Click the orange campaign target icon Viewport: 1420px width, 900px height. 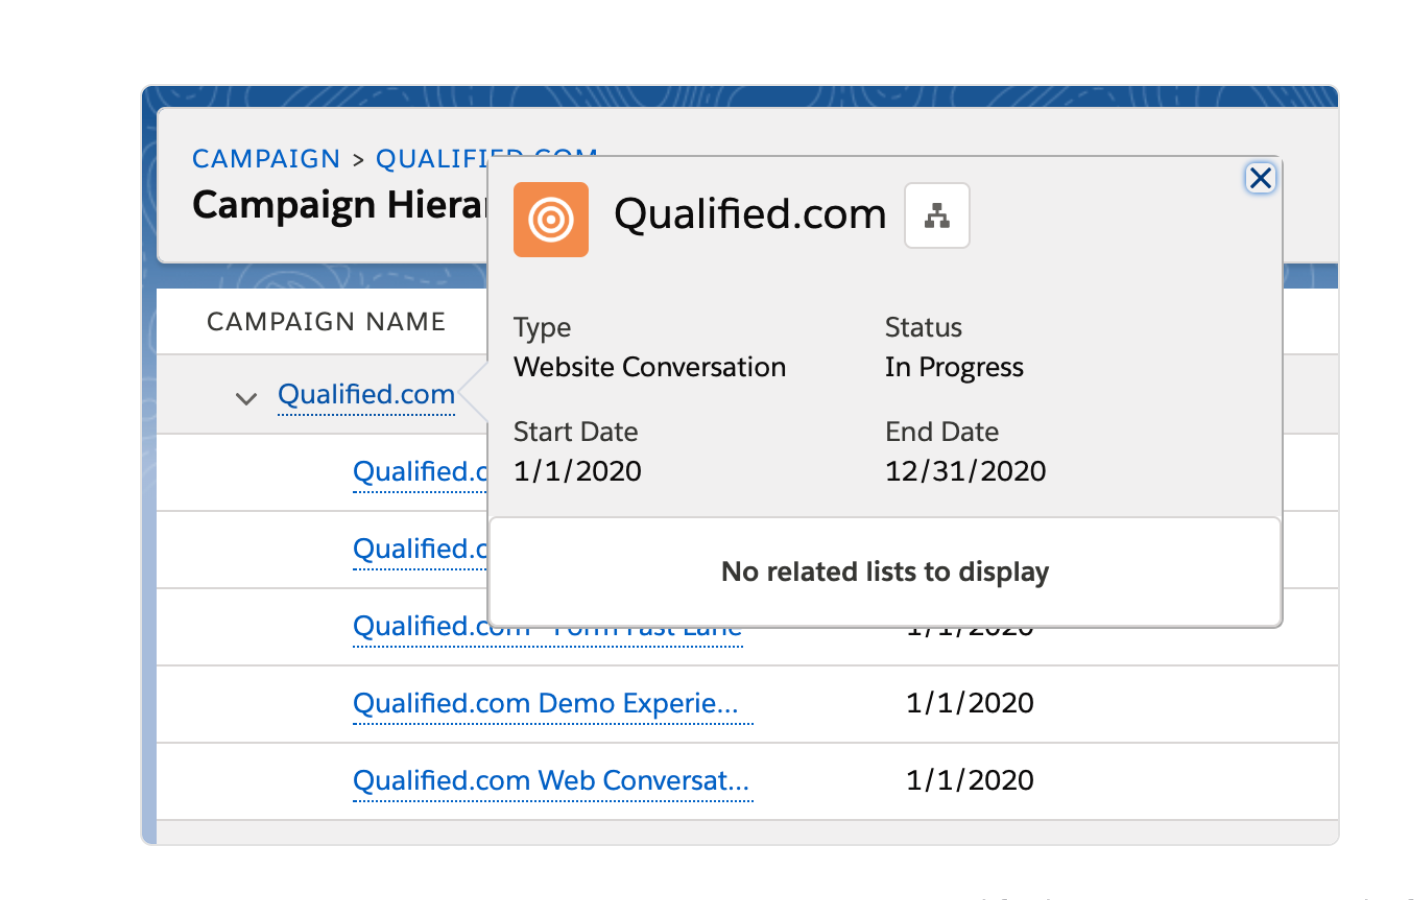click(551, 219)
